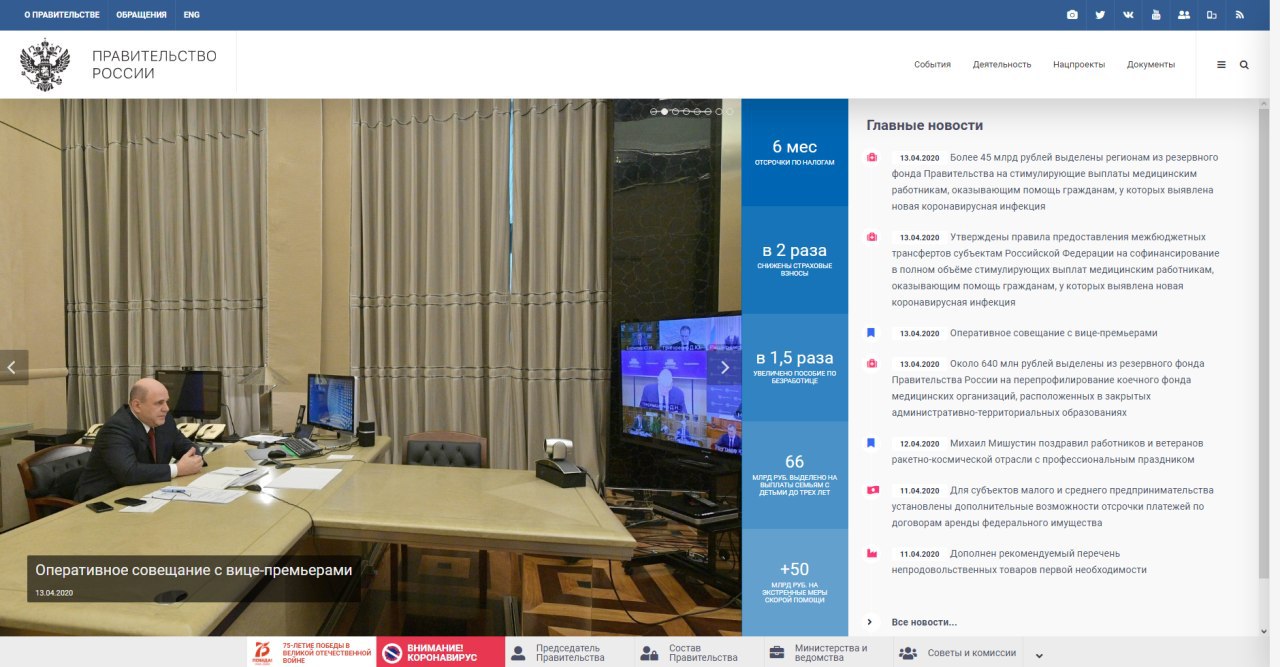
Task: Click the chevron beside Все новости
Action: point(870,622)
